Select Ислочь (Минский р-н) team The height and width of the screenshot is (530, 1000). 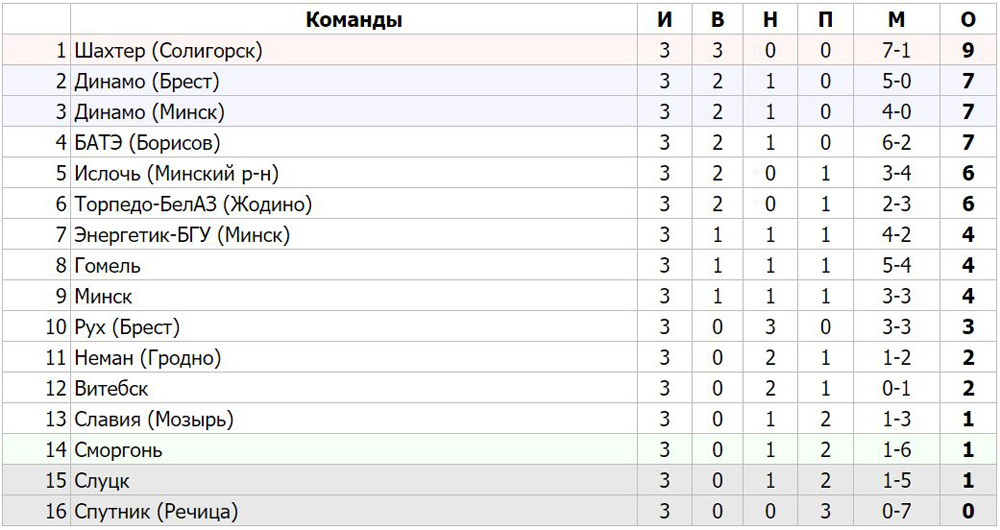click(x=177, y=173)
